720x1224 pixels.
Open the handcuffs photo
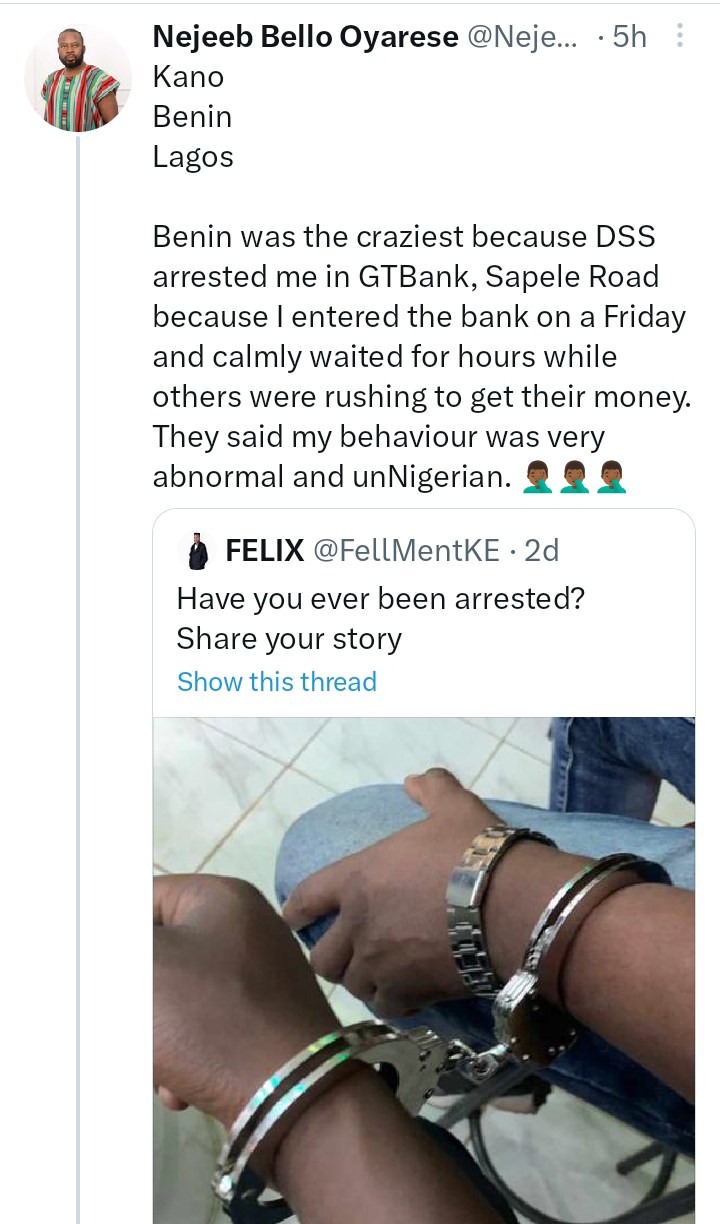(x=424, y=970)
